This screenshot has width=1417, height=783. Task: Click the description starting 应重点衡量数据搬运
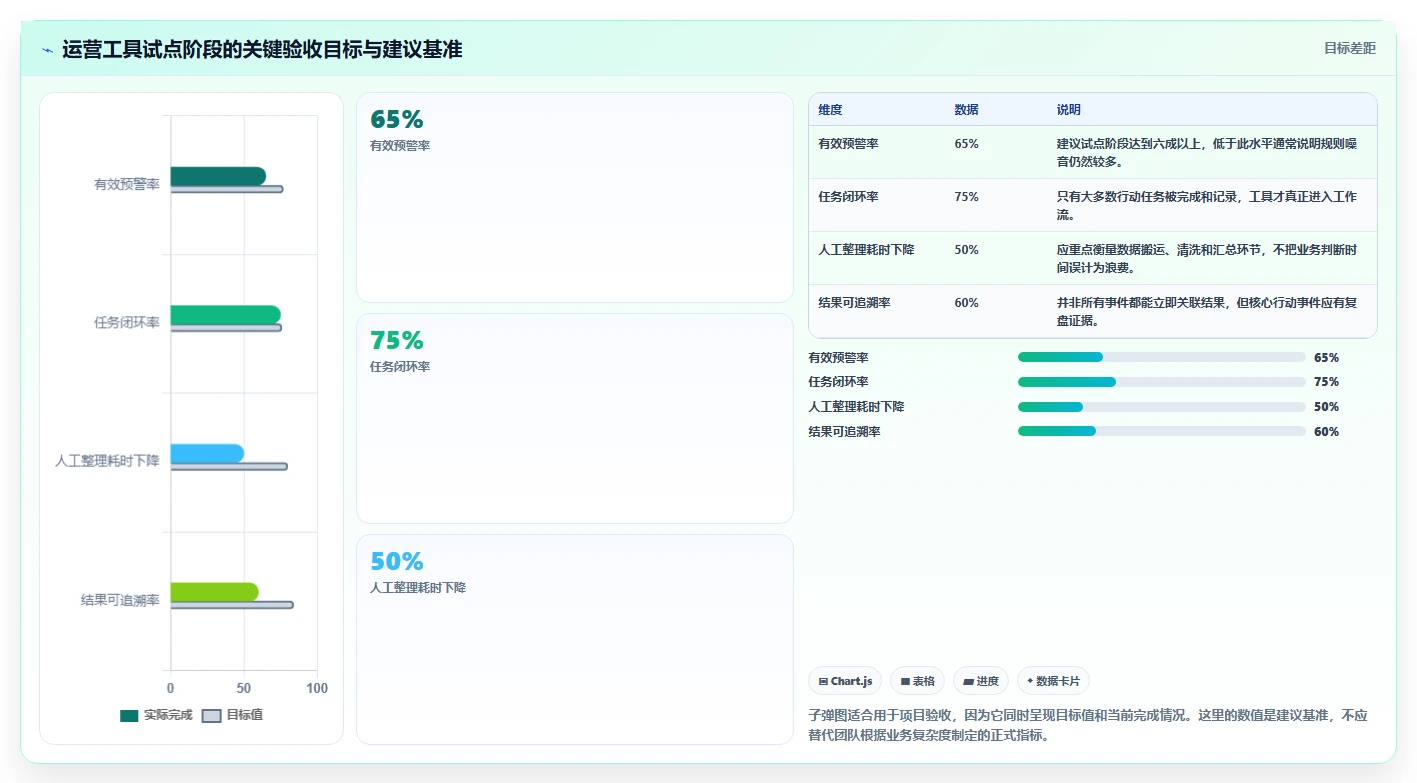tap(1207, 258)
